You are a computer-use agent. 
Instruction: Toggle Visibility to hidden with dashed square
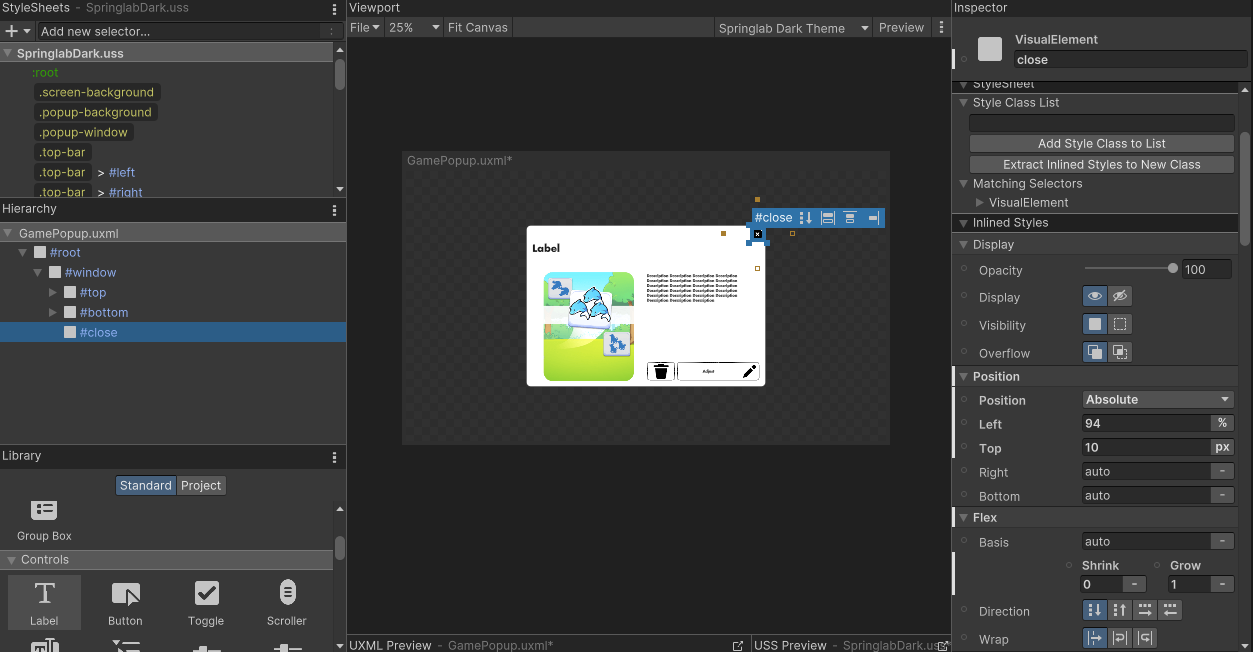tap(1120, 324)
